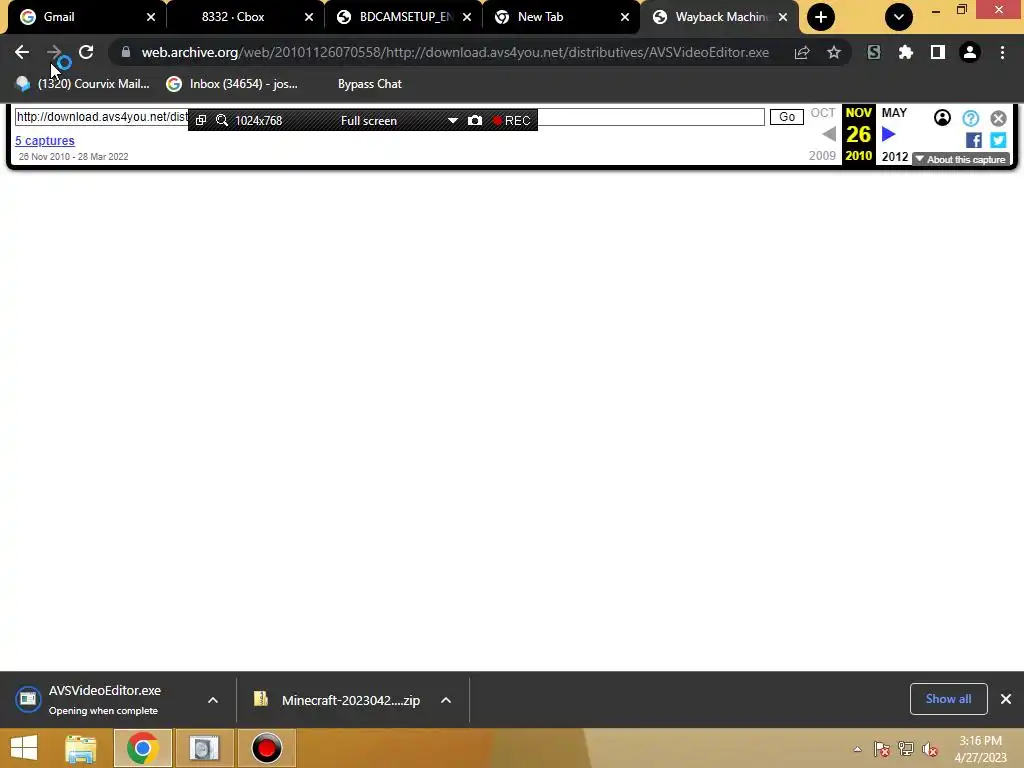Open the Windows Start button
The width and height of the screenshot is (1024, 768).
point(24,748)
